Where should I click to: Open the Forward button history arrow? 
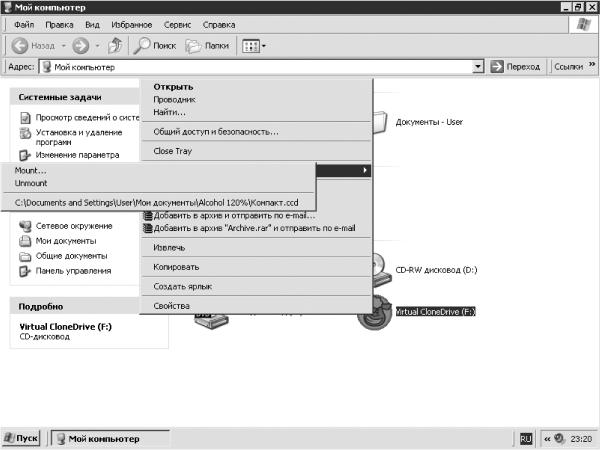(98, 46)
